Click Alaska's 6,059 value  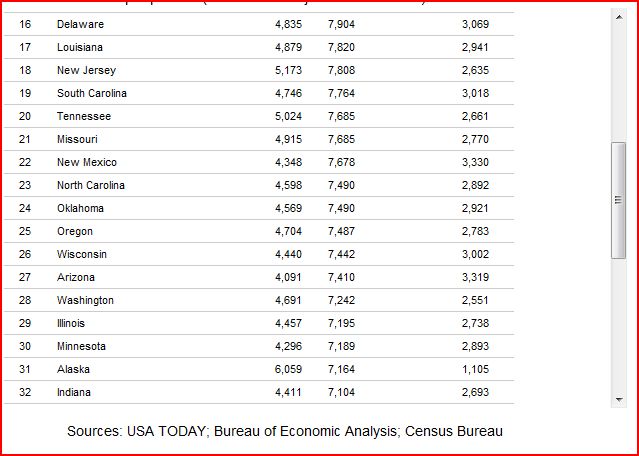coord(288,369)
